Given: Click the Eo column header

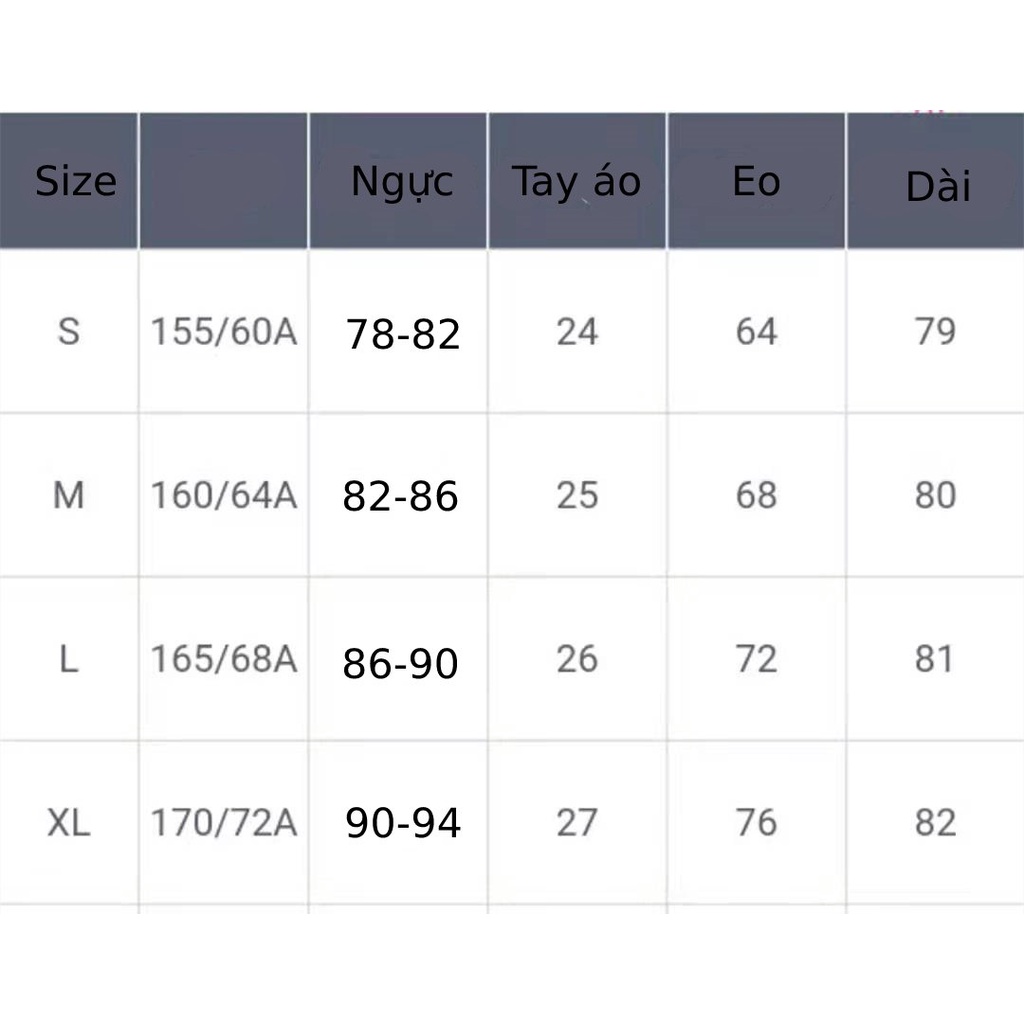Looking at the screenshot, I should [x=756, y=181].
